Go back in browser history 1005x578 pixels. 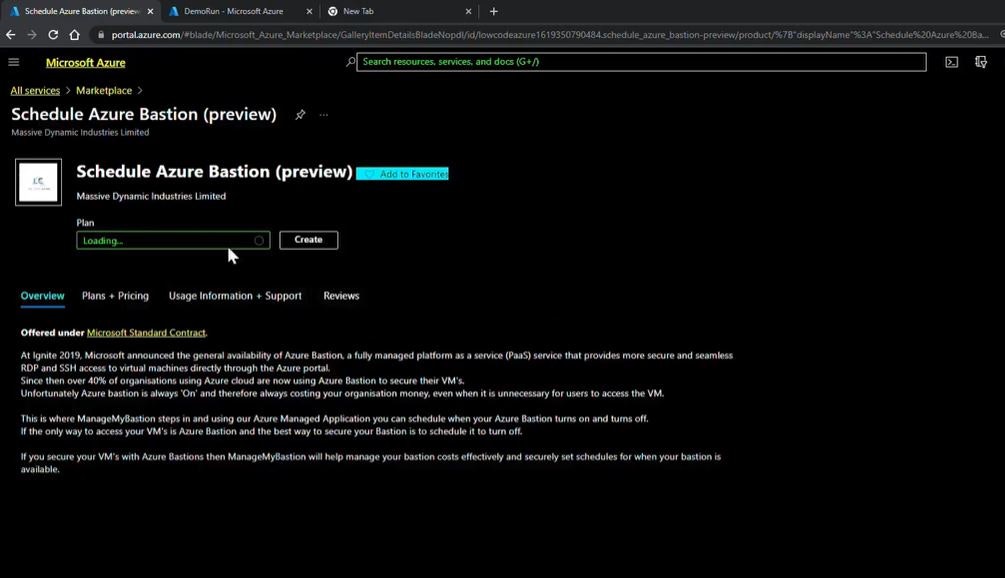pyautogui.click(x=10, y=35)
